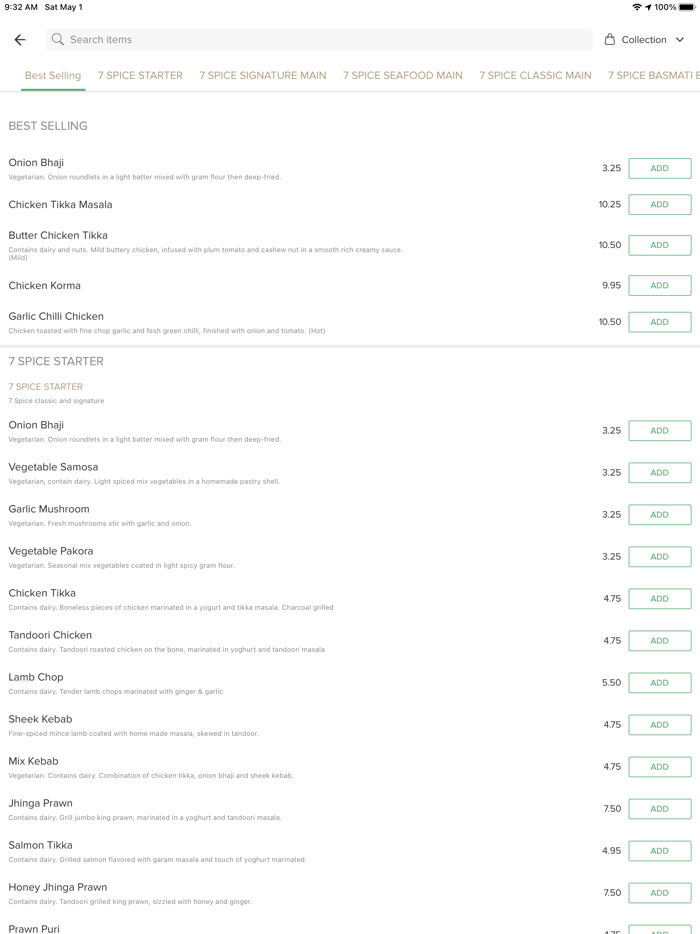Click the search magnifier icon

click(58, 40)
